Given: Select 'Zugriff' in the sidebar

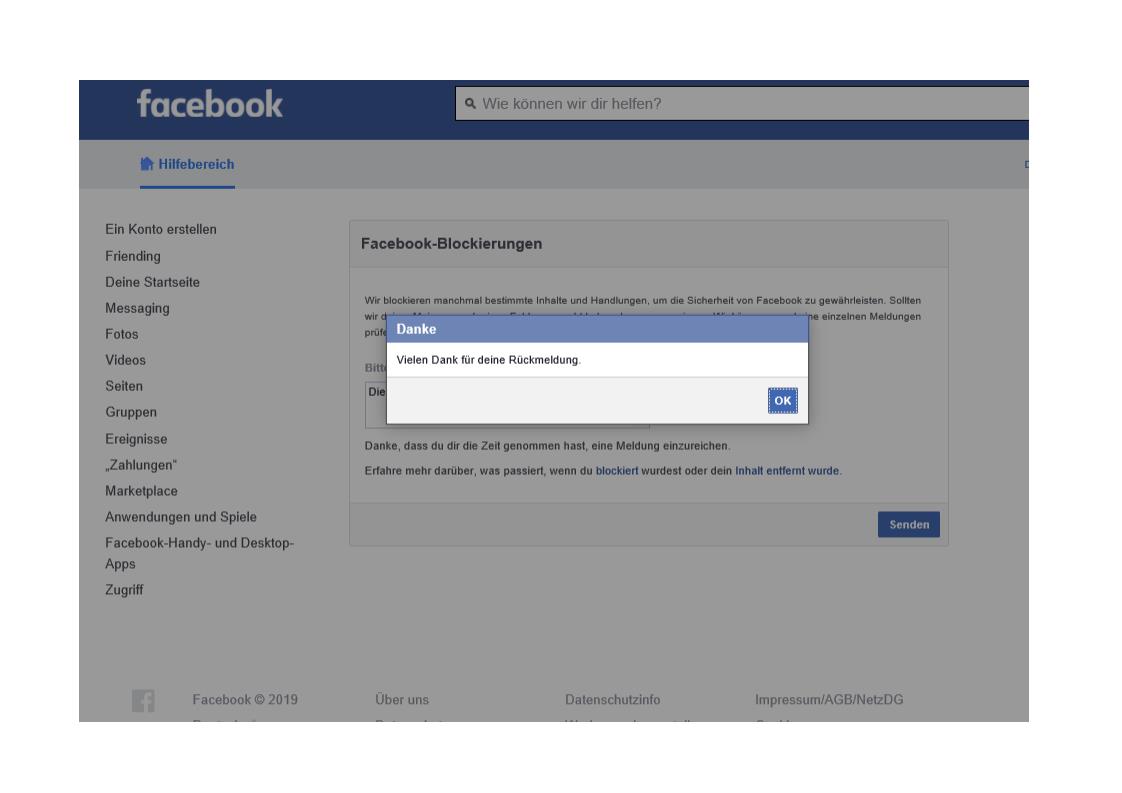Looking at the screenshot, I should tap(125, 590).
